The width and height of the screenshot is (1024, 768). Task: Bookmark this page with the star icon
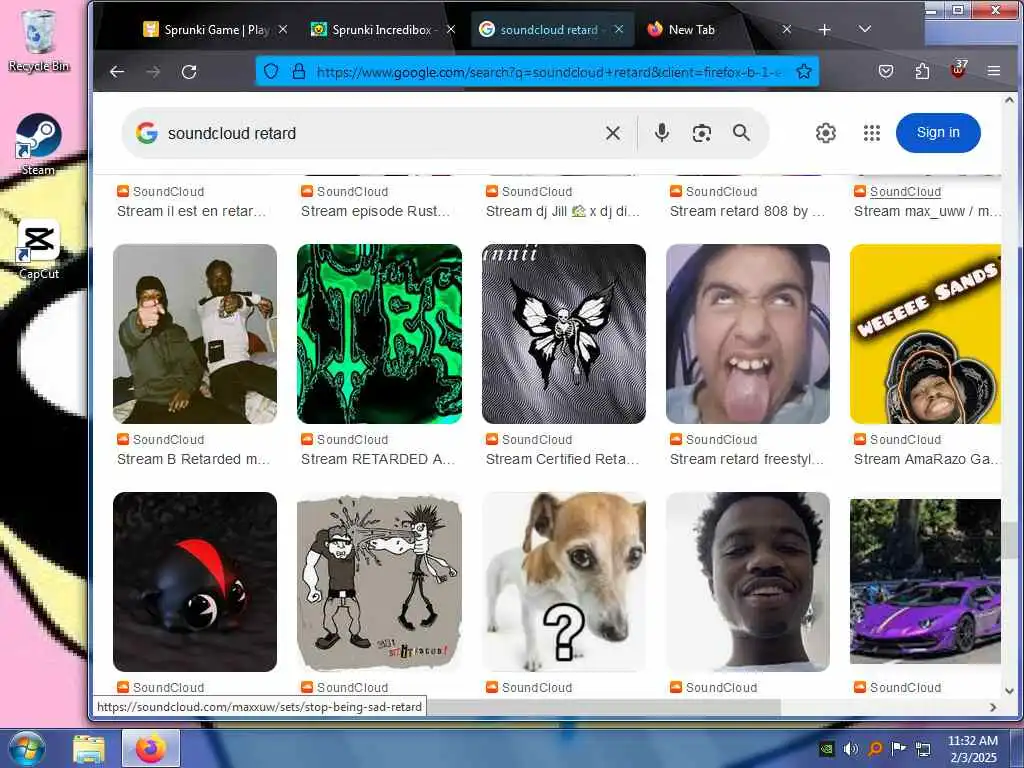pos(804,71)
